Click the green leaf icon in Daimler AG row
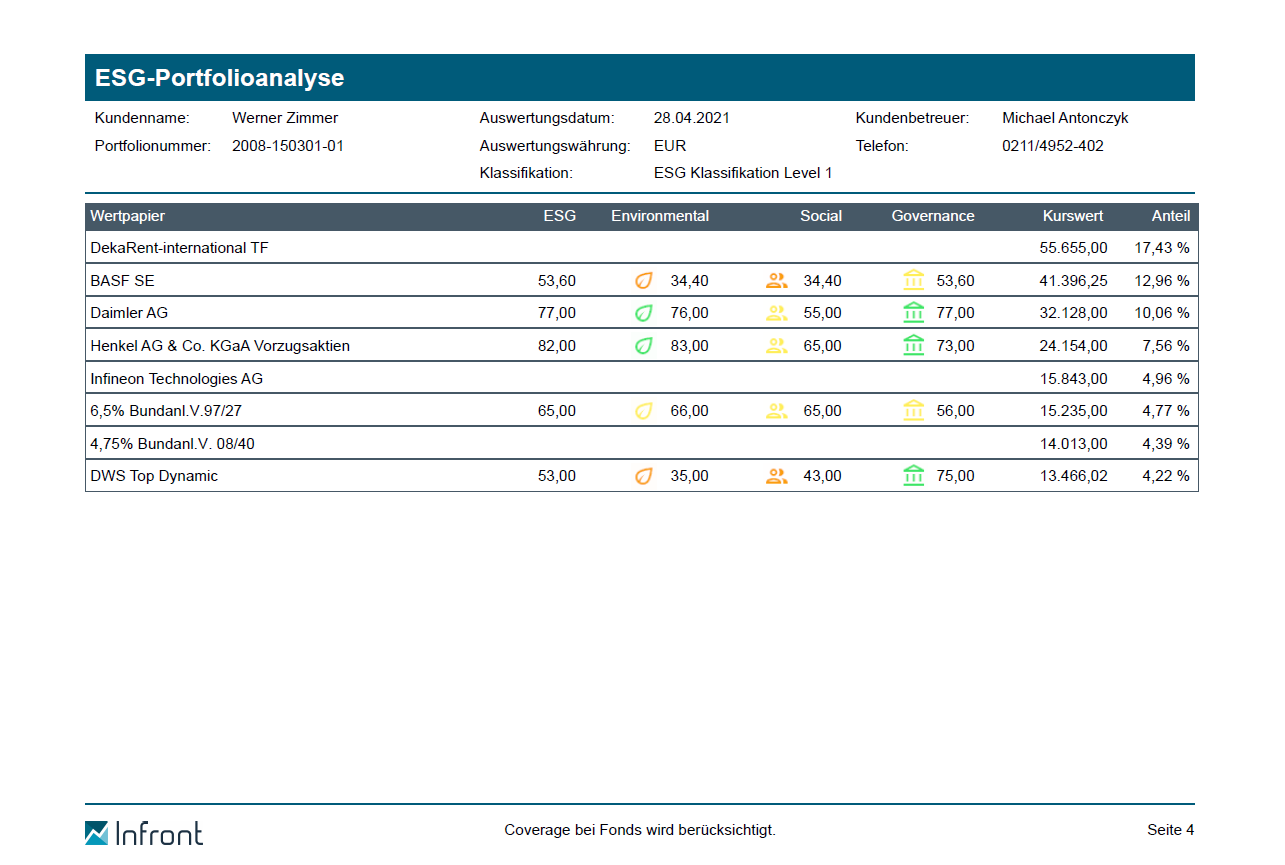Image resolution: width=1285 pixels, height=865 pixels. pos(644,313)
